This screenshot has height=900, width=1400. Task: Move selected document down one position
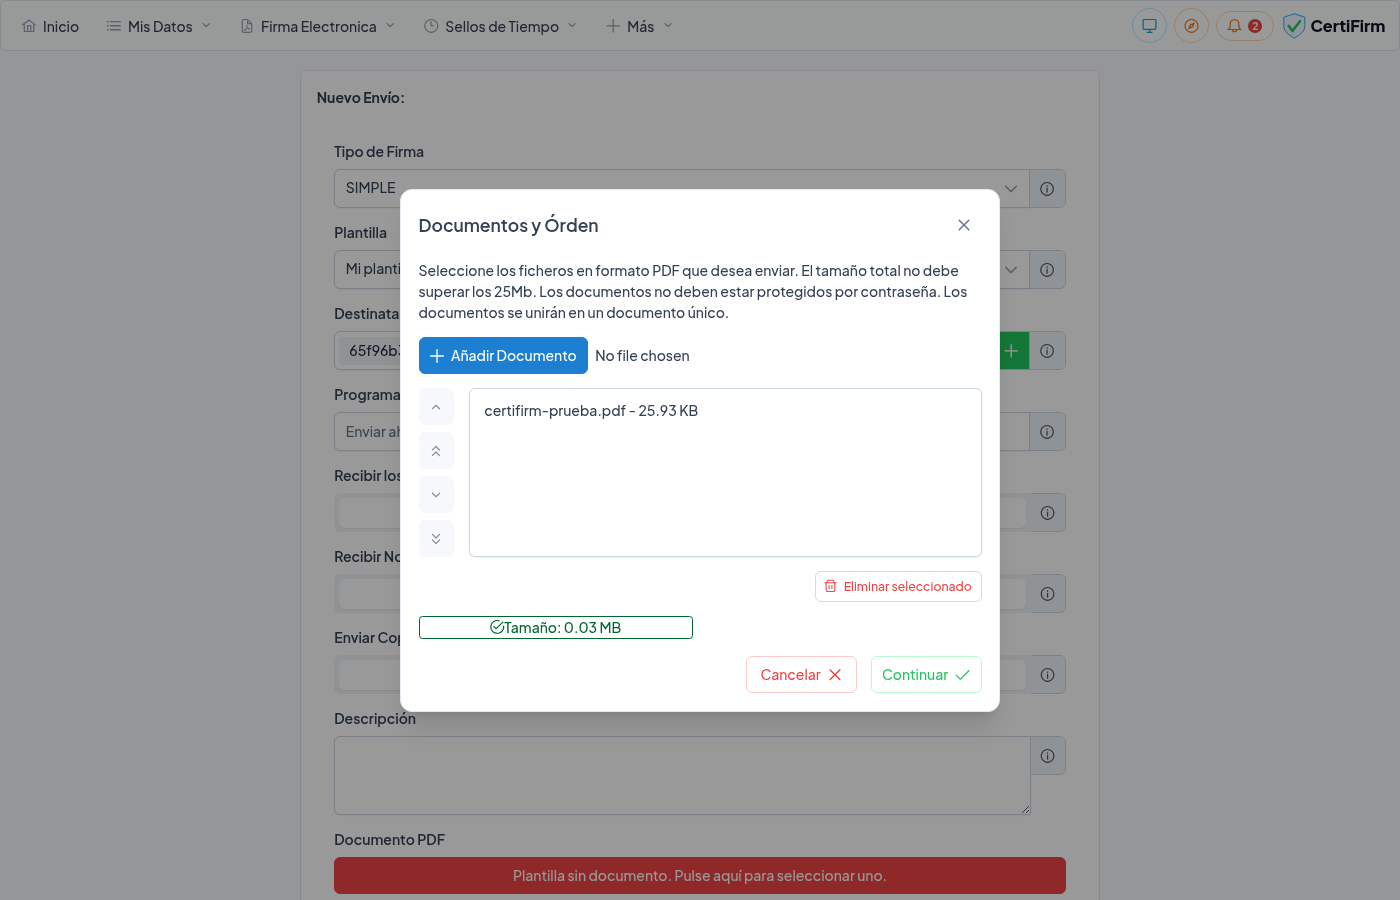point(436,495)
